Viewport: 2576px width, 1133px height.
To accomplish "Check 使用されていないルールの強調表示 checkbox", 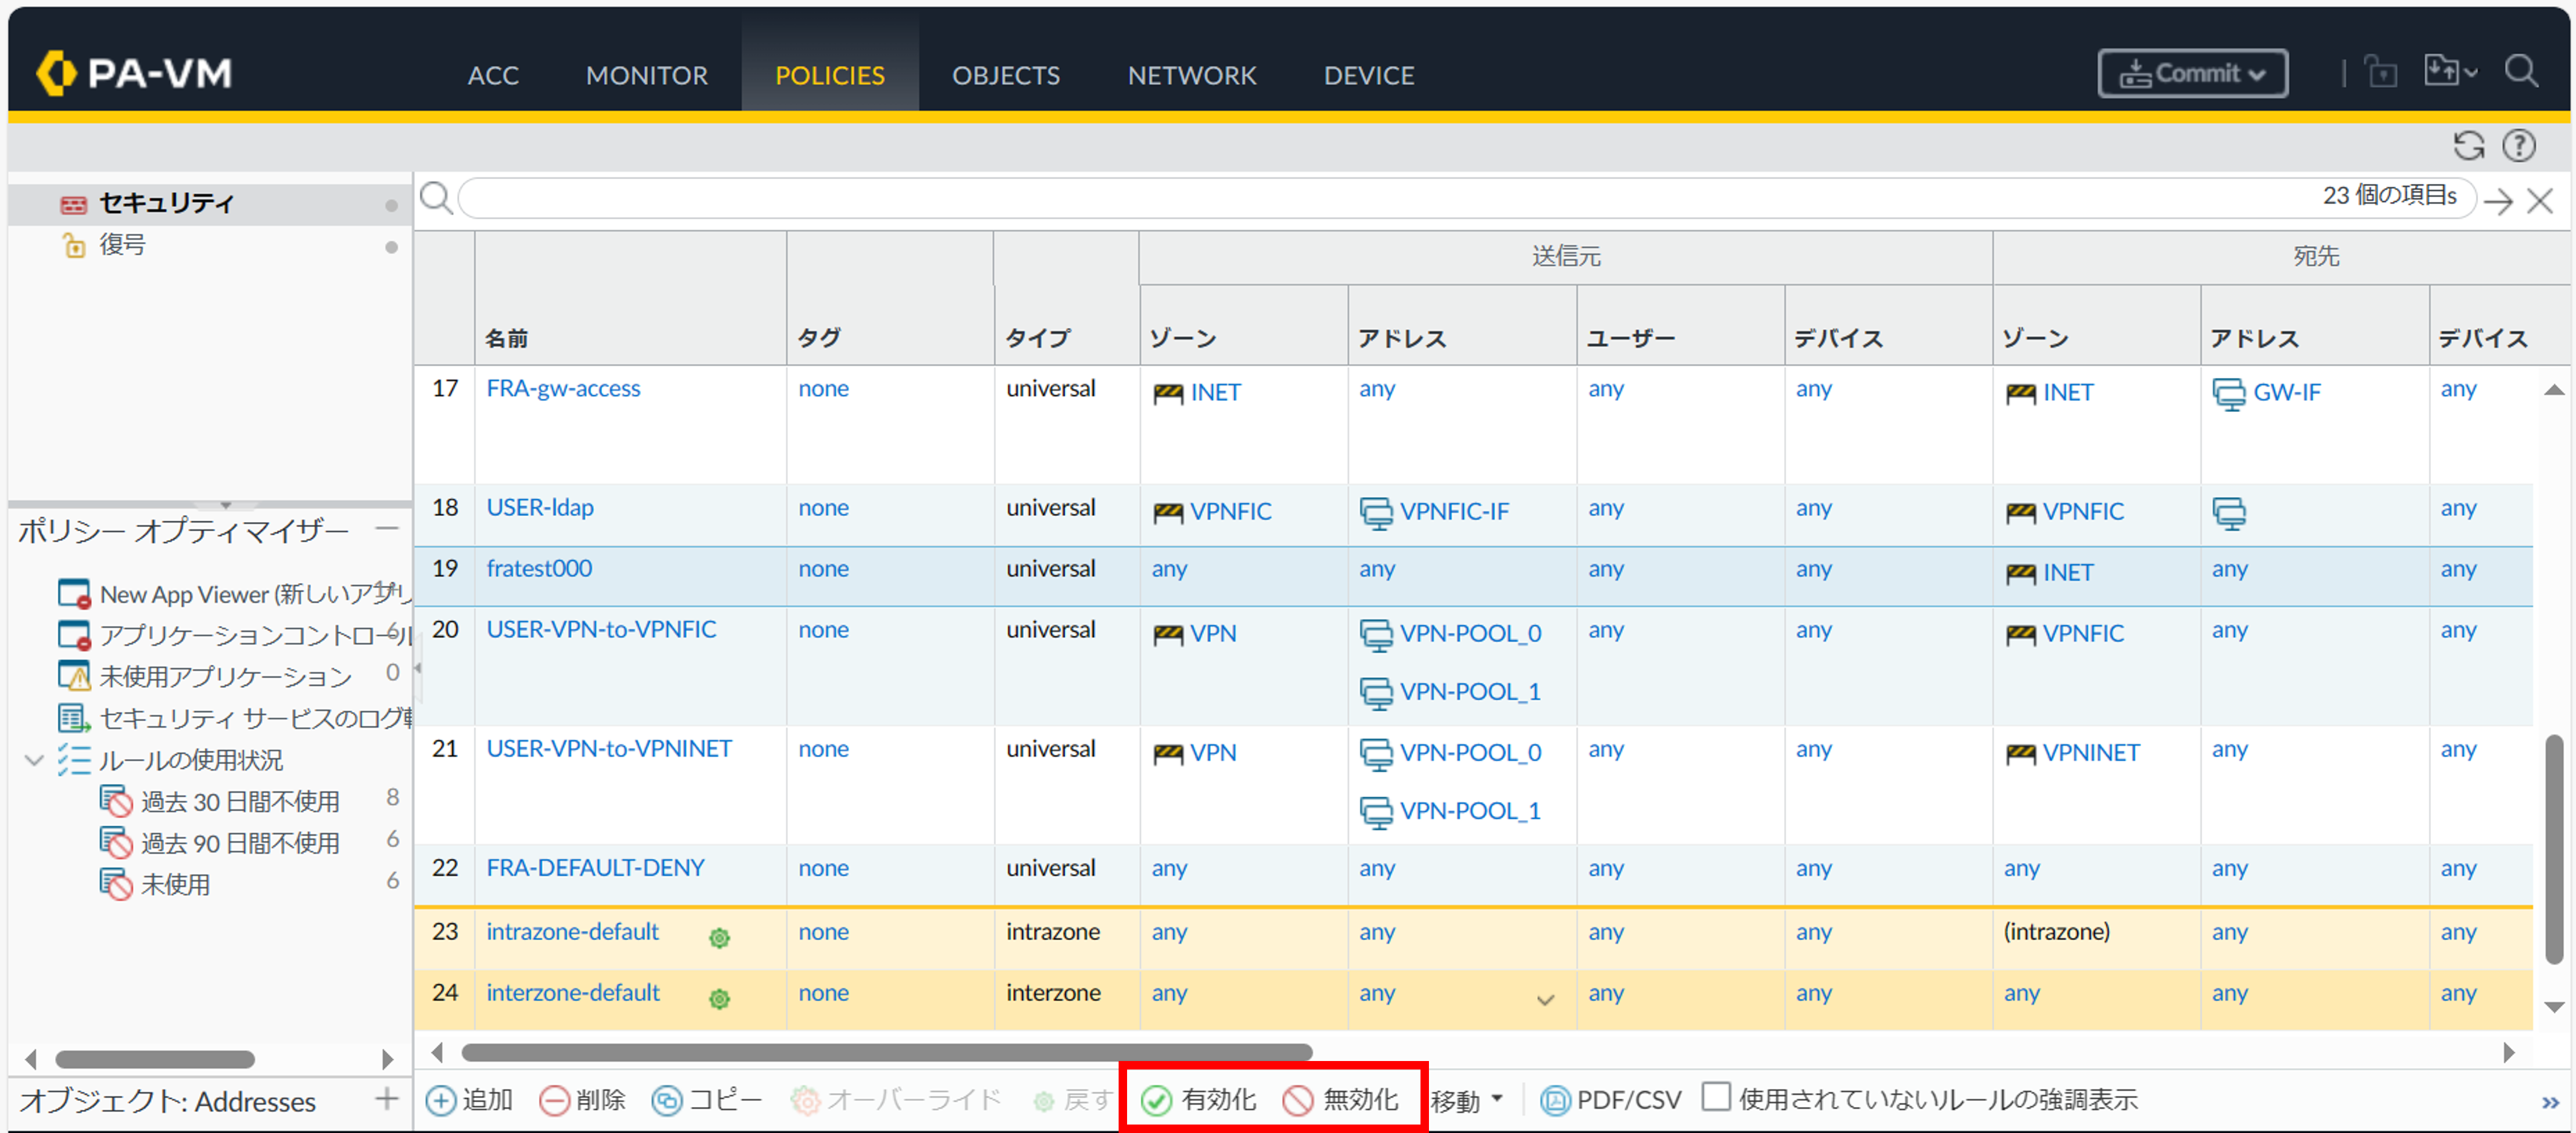I will (x=1716, y=1097).
